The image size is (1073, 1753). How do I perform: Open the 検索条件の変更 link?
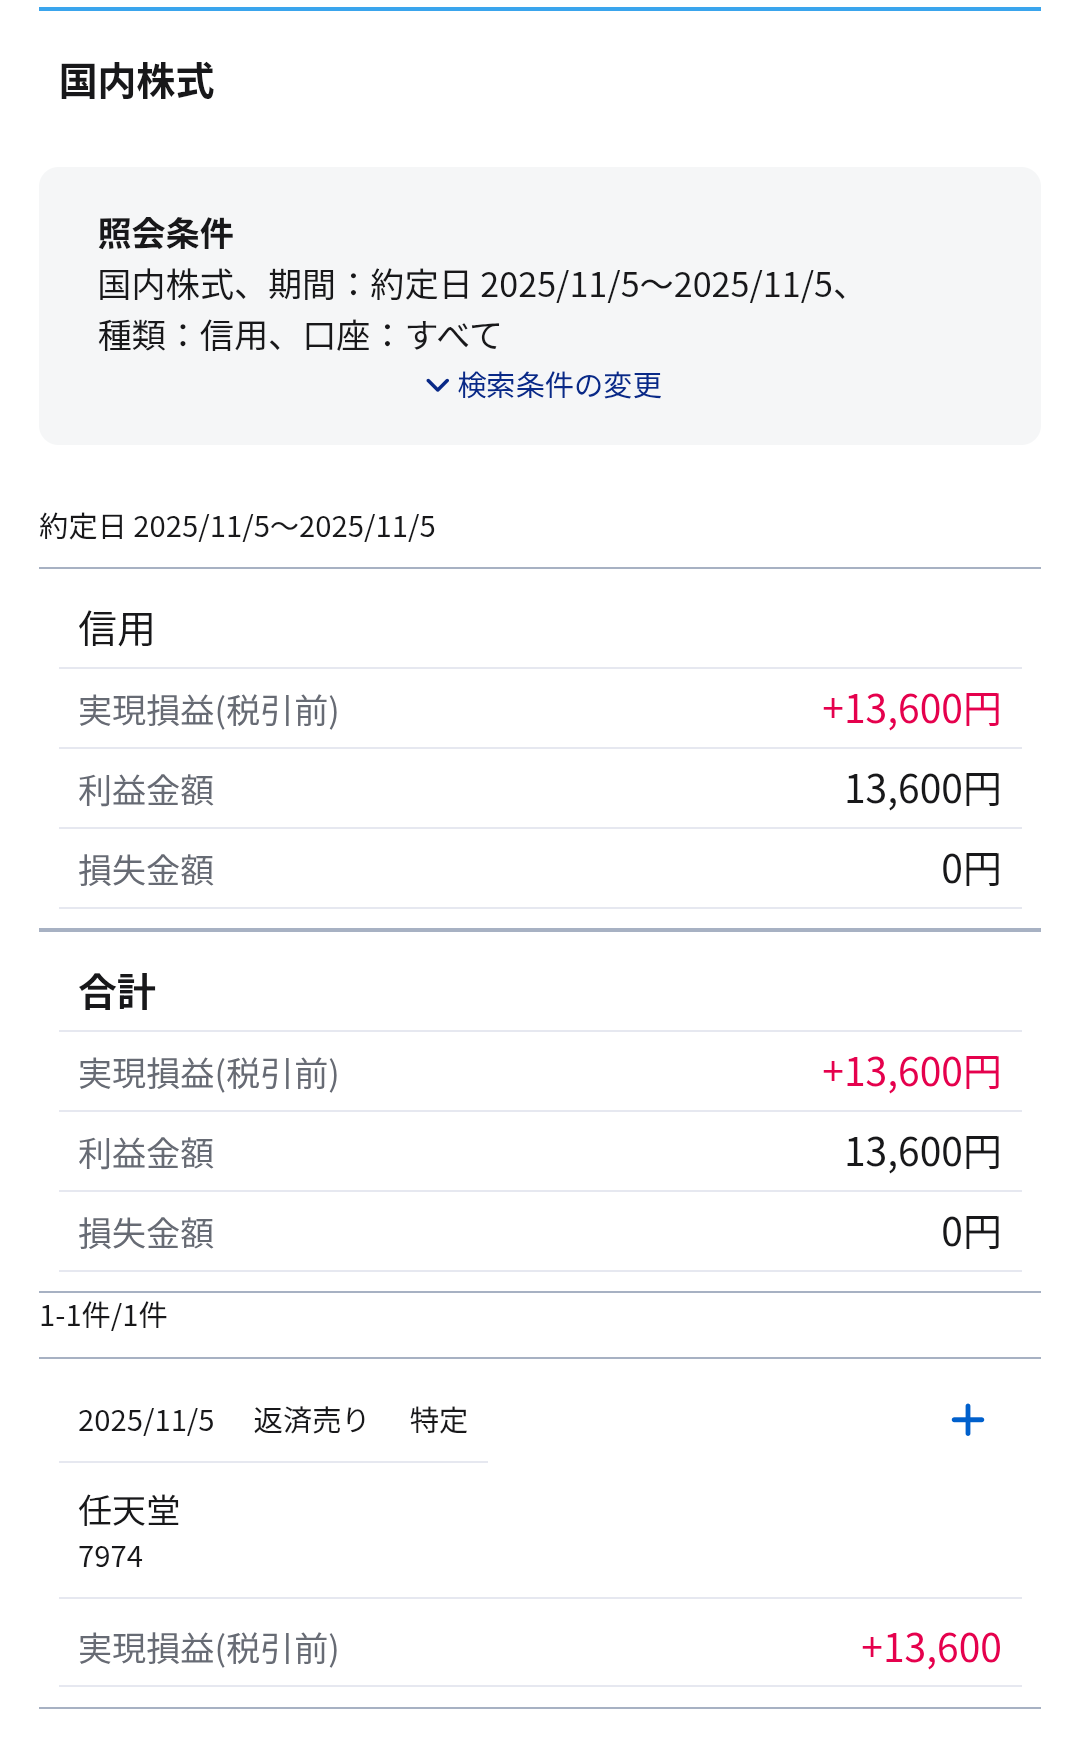click(559, 385)
